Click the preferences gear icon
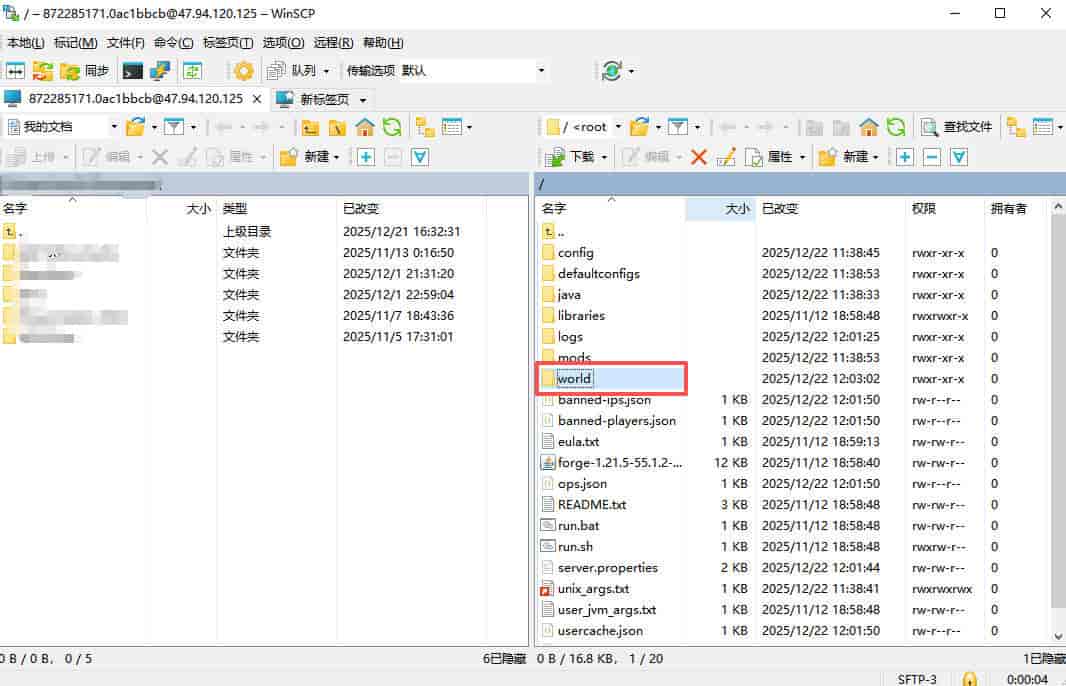This screenshot has height=686, width=1066. point(243,71)
